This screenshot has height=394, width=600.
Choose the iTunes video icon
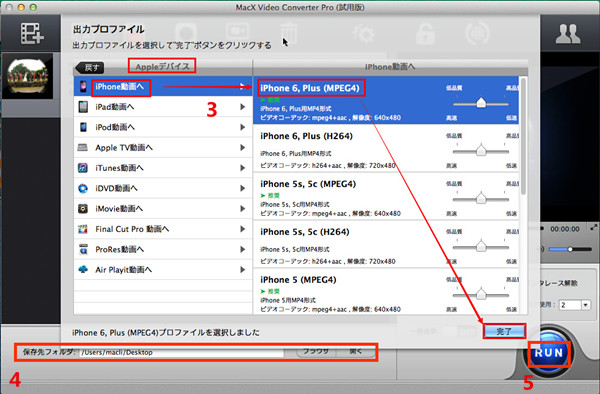(x=83, y=168)
